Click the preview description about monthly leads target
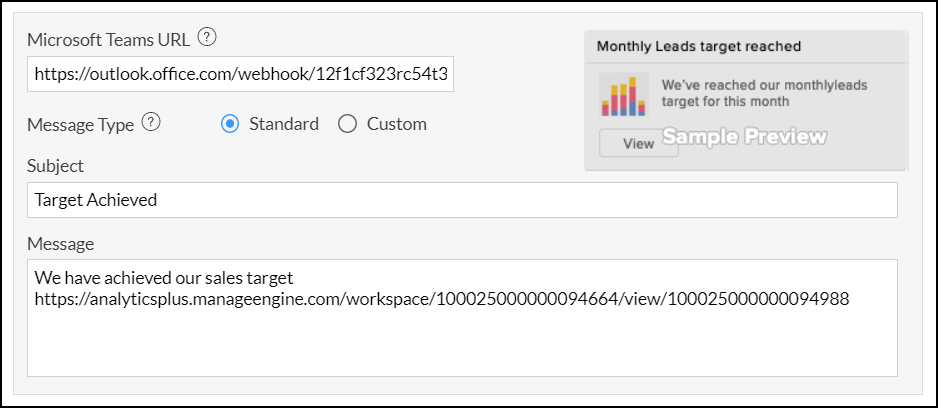938x408 pixels. pyautogui.click(x=764, y=93)
